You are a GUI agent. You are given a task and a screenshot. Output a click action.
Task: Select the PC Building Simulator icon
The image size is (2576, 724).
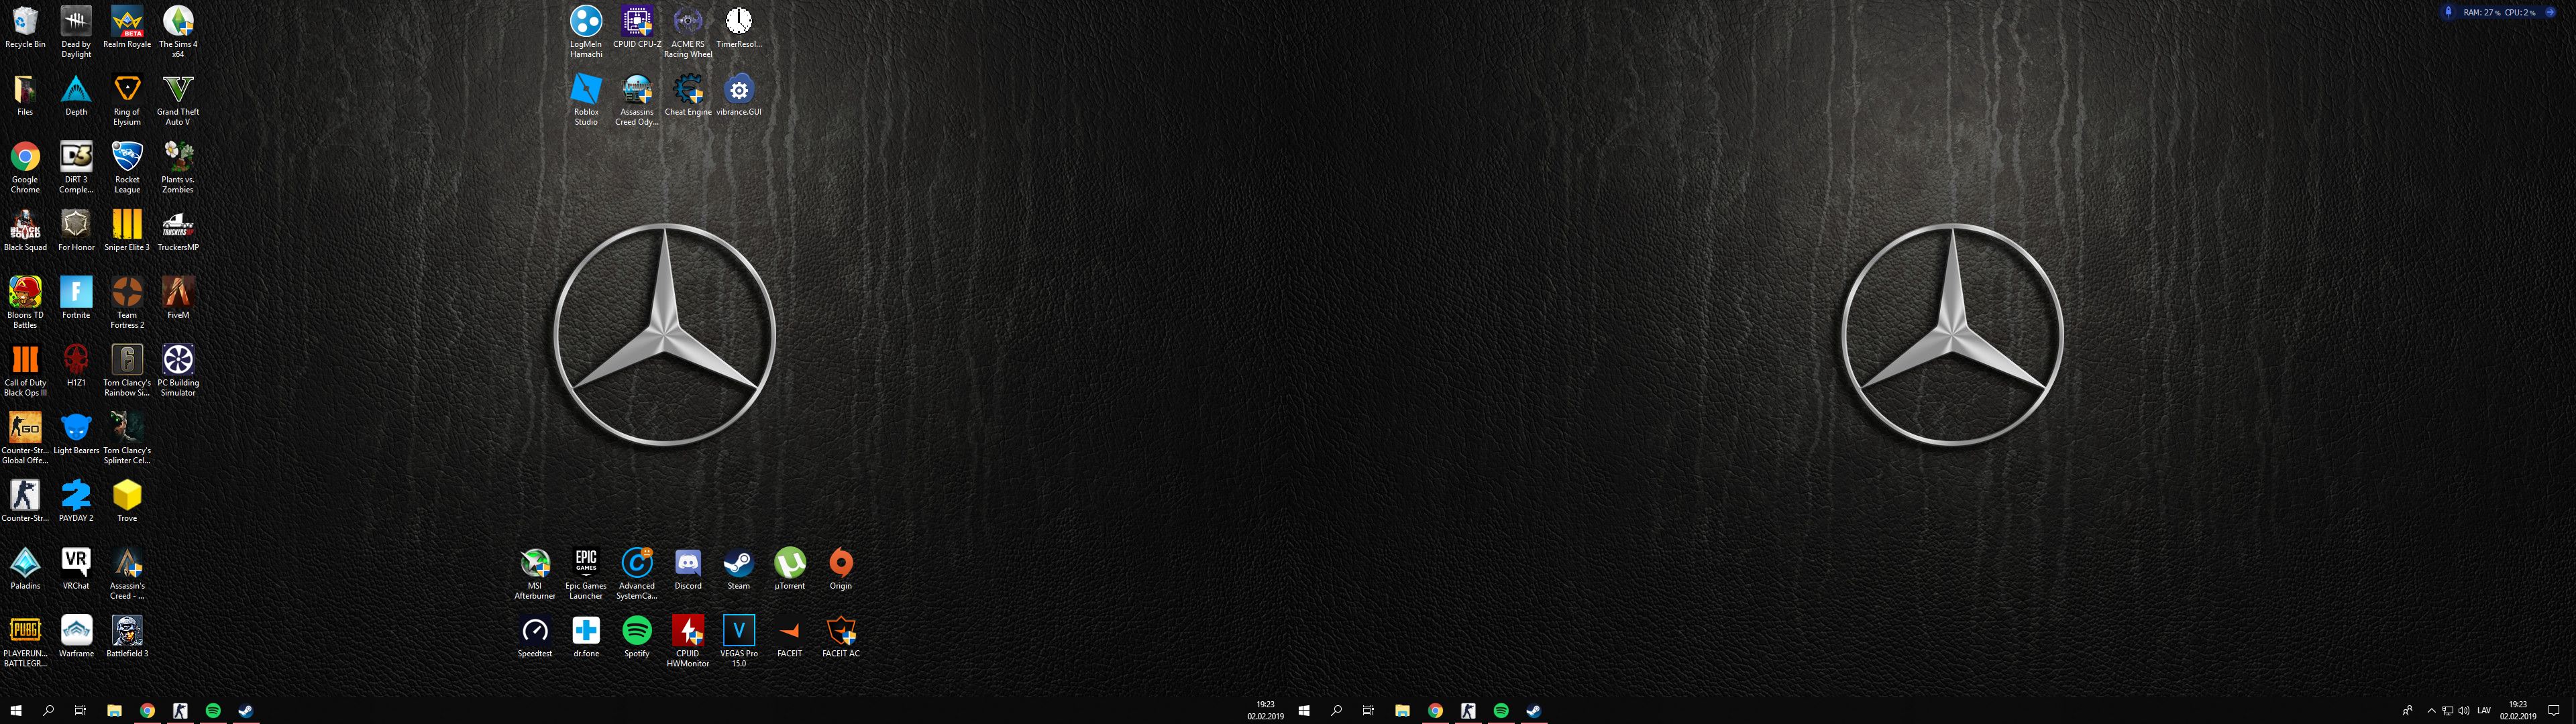coord(178,371)
